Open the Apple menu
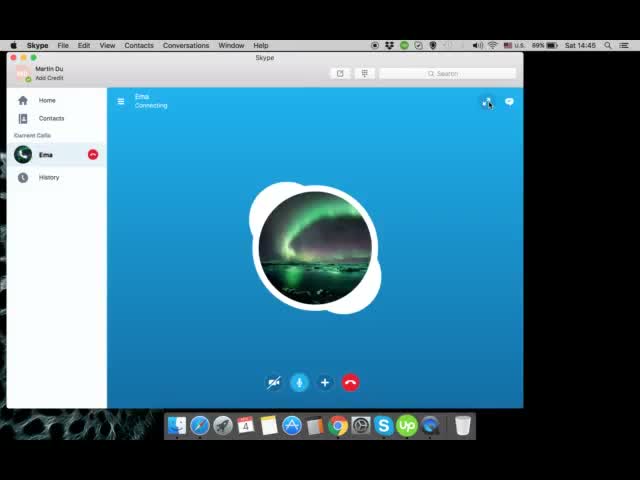Image resolution: width=640 pixels, height=480 pixels. pyautogui.click(x=13, y=45)
